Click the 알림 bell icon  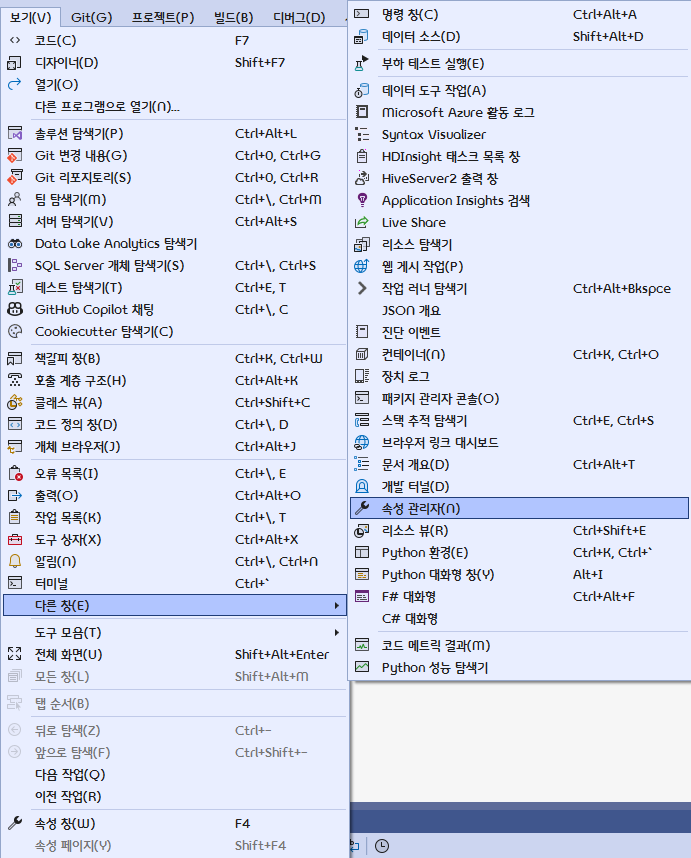15,561
